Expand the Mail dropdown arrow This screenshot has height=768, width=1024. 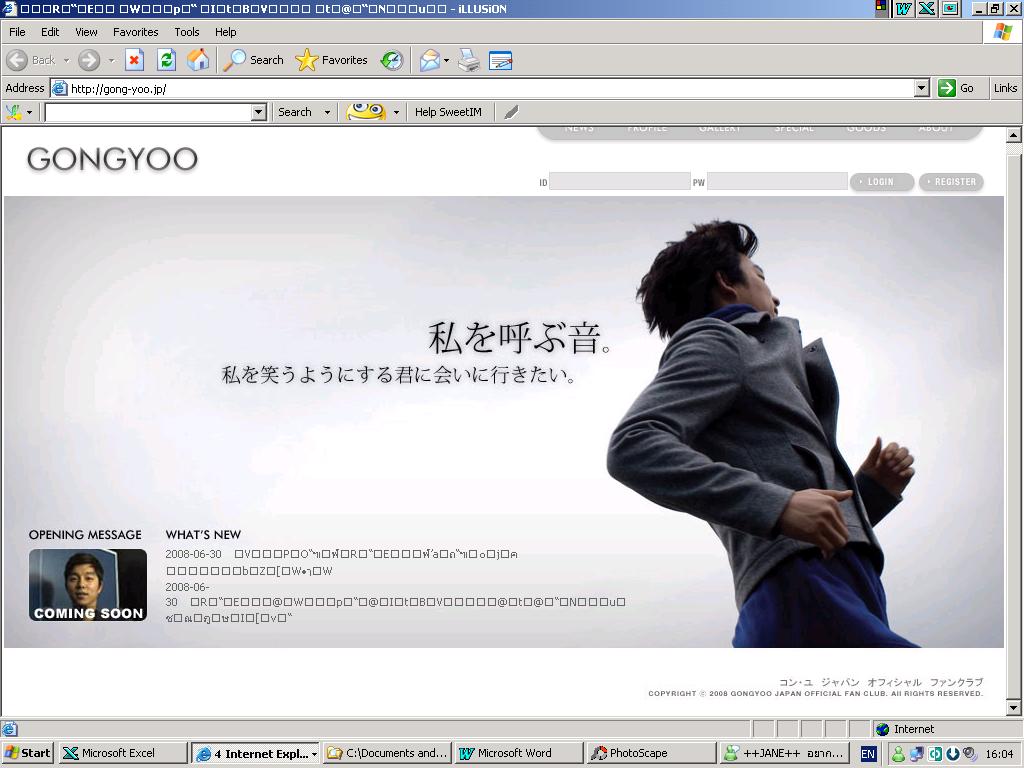[447, 60]
